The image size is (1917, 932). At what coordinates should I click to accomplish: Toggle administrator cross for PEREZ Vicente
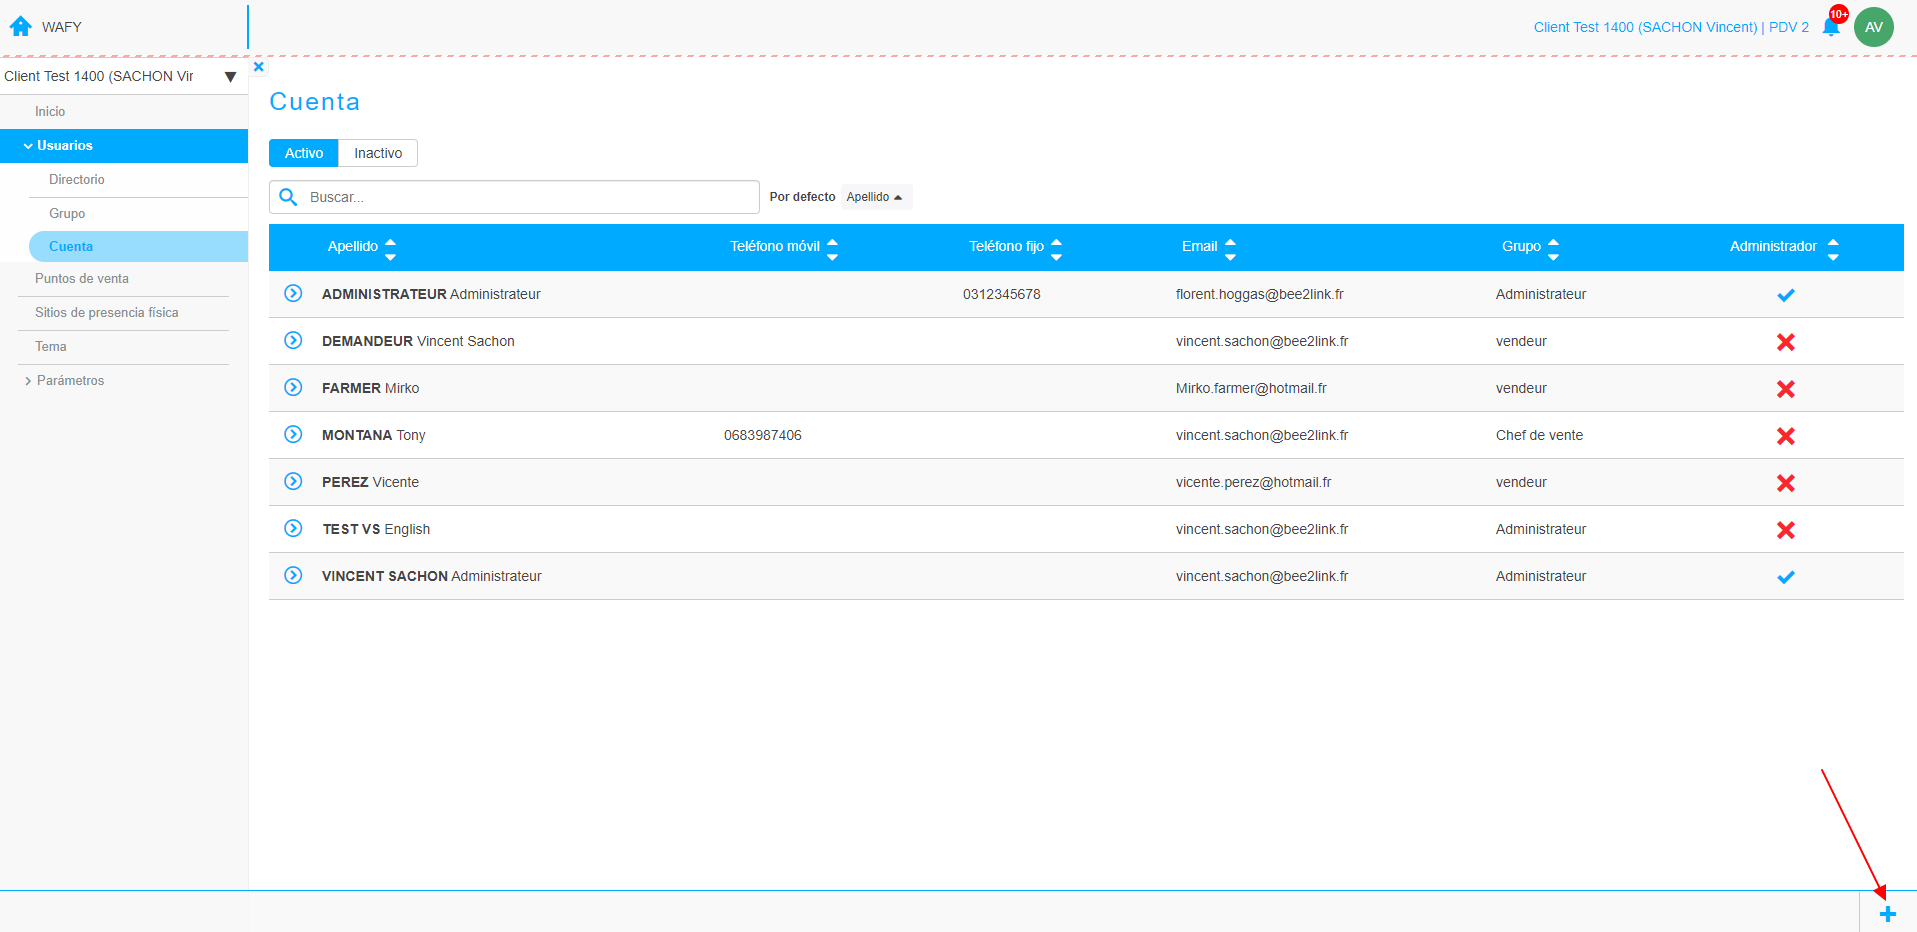(1785, 483)
